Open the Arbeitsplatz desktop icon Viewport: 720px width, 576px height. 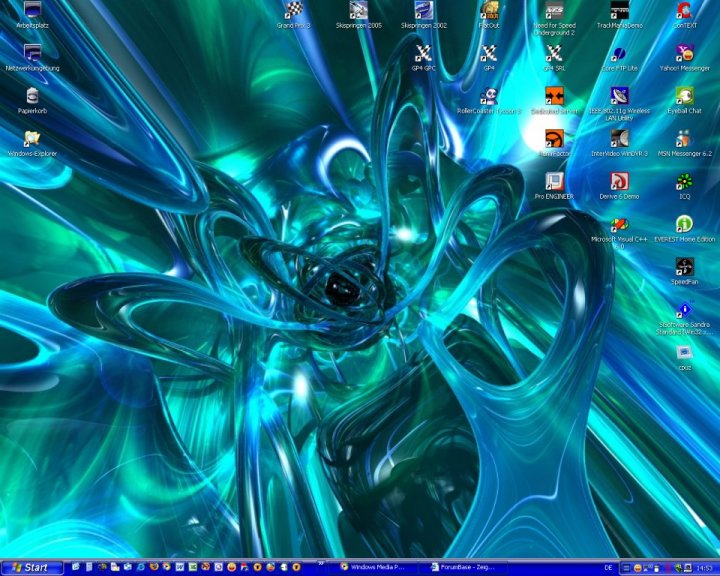pos(32,15)
